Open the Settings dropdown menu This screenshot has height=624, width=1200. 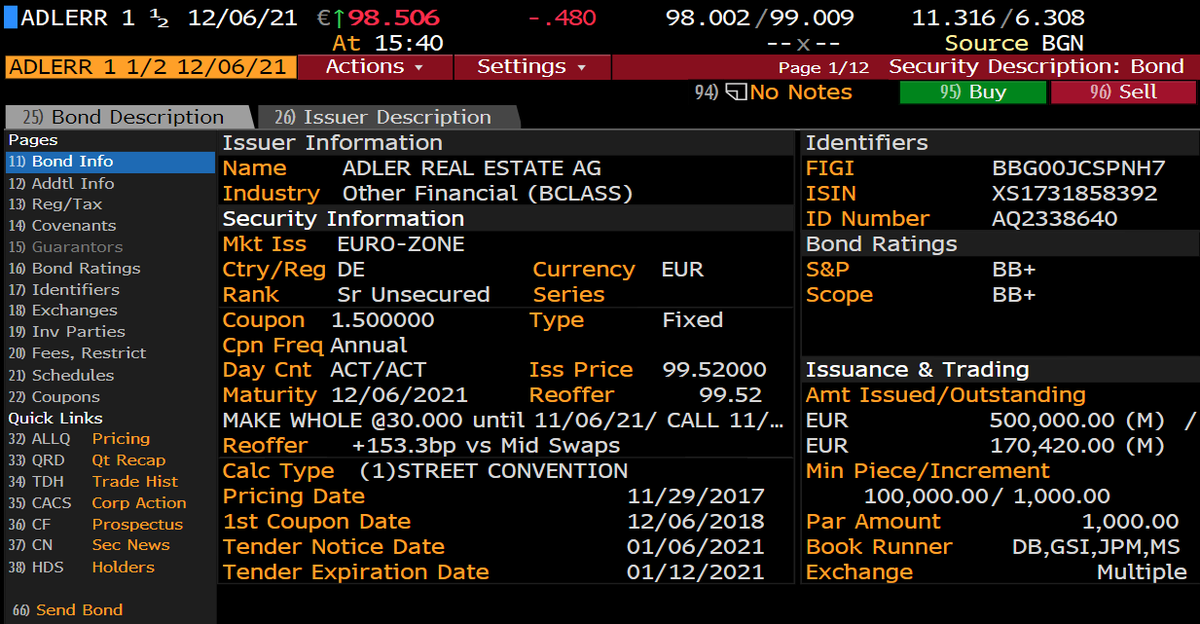532,67
